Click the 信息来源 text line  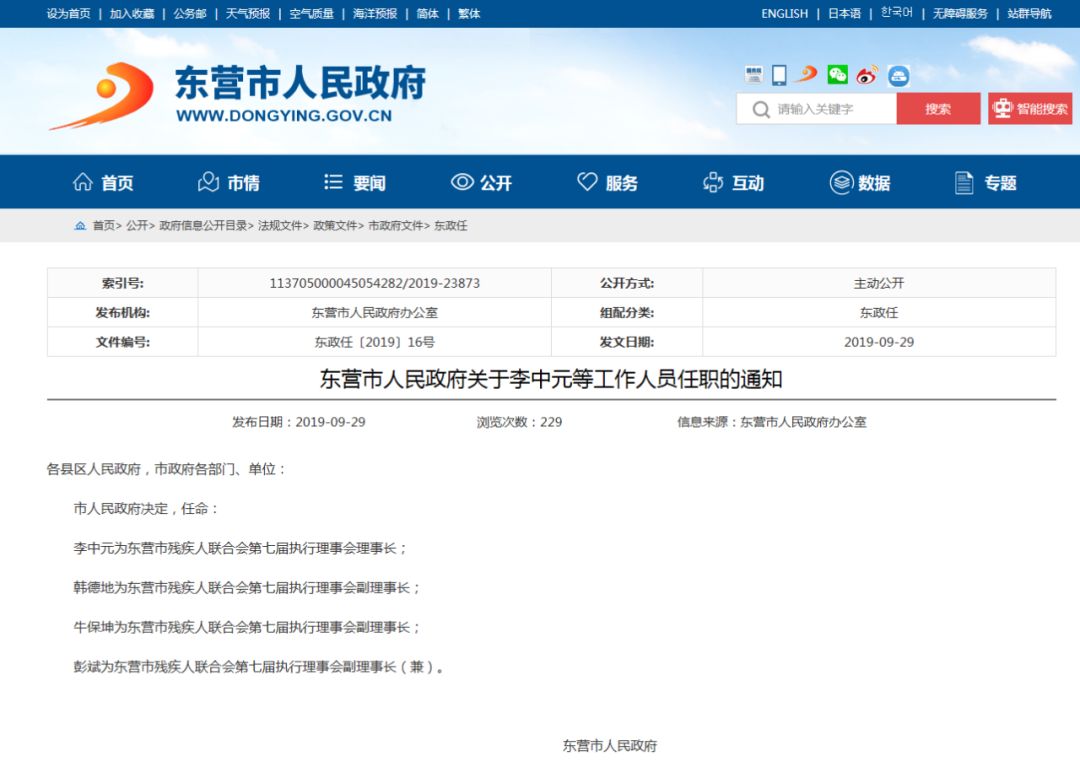771,422
